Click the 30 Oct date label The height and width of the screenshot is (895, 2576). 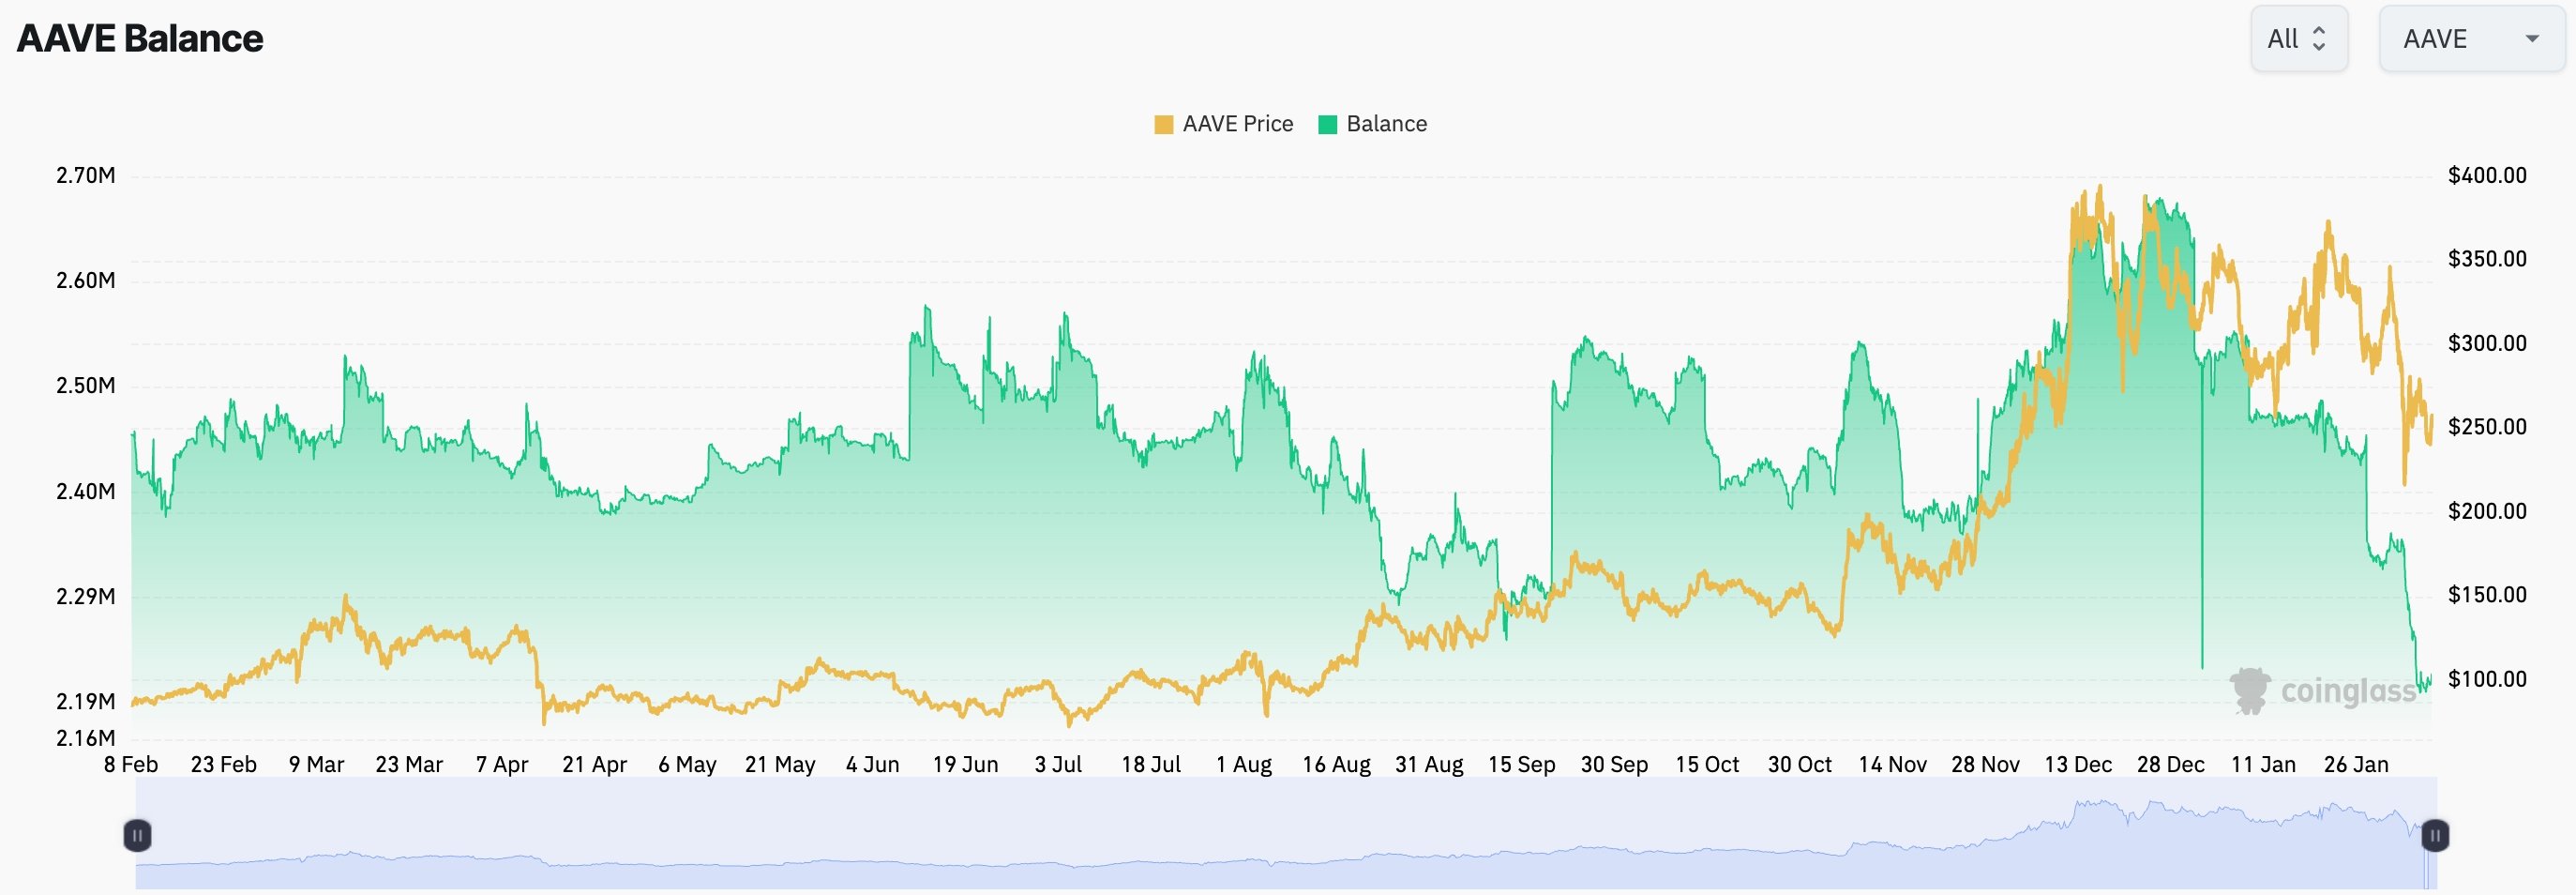click(x=1800, y=764)
